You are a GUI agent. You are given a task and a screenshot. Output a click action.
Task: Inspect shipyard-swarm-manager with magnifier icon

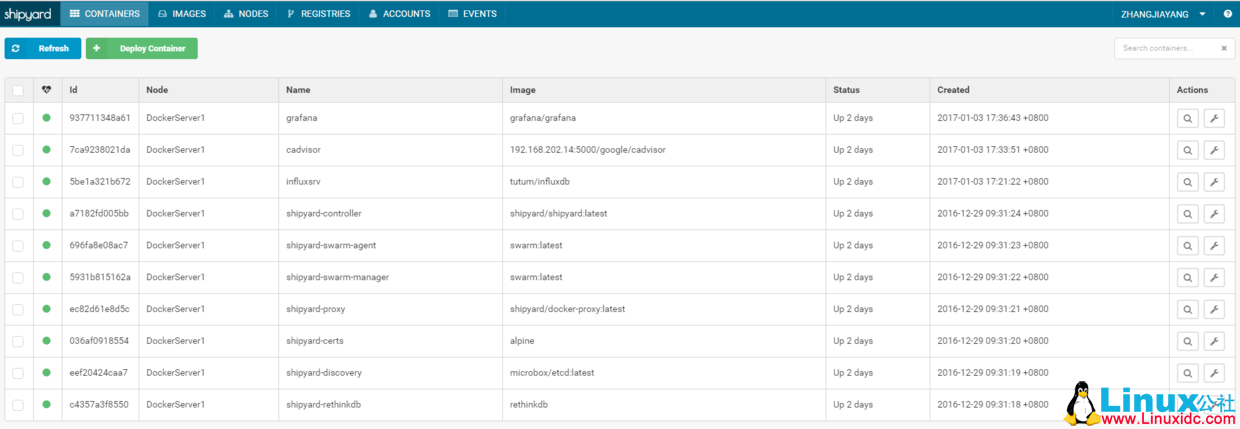(1187, 278)
